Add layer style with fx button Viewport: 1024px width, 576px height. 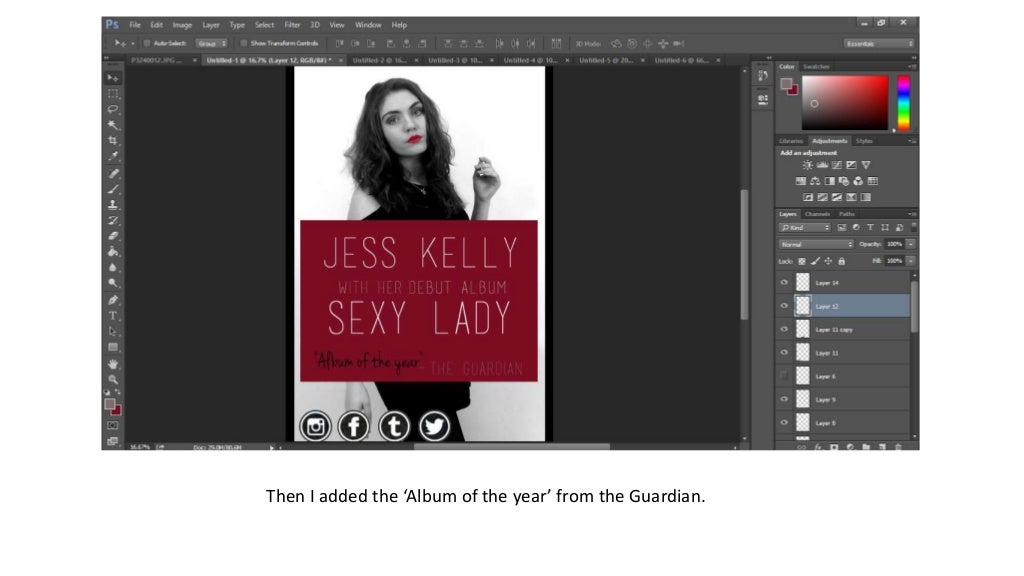tap(818, 447)
